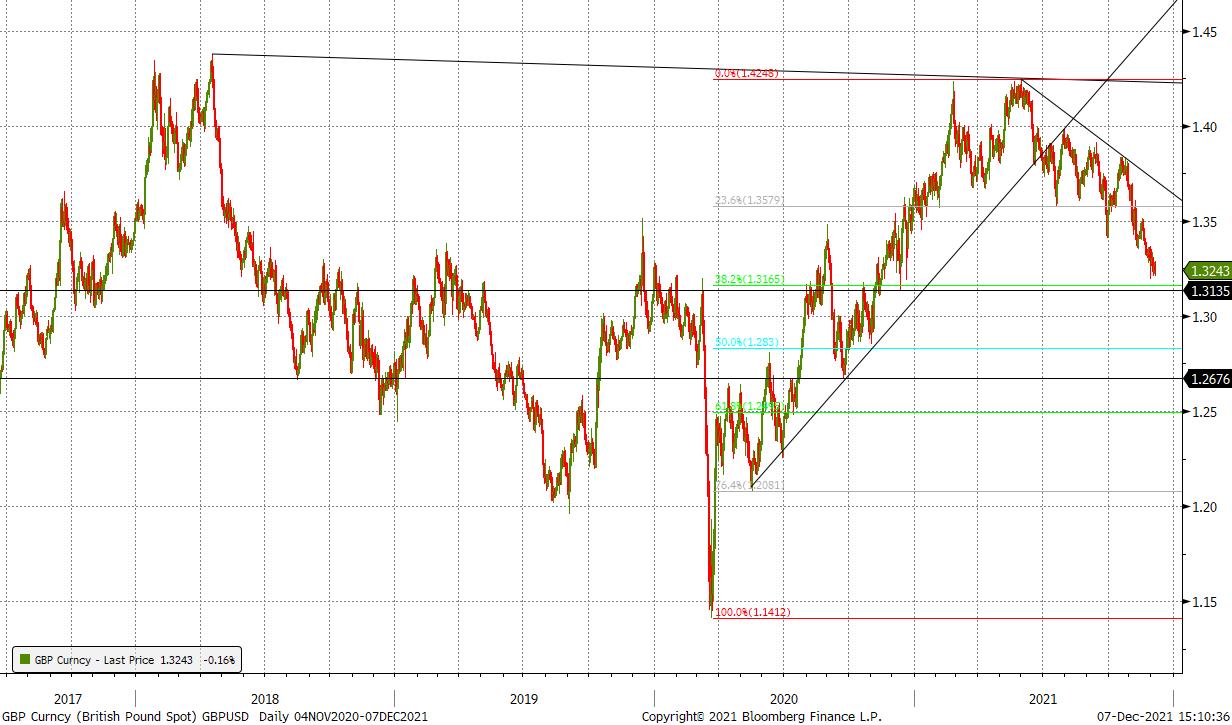Select the black 1.3135 price level tag
The height and width of the screenshot is (725, 1232).
pos(1208,291)
